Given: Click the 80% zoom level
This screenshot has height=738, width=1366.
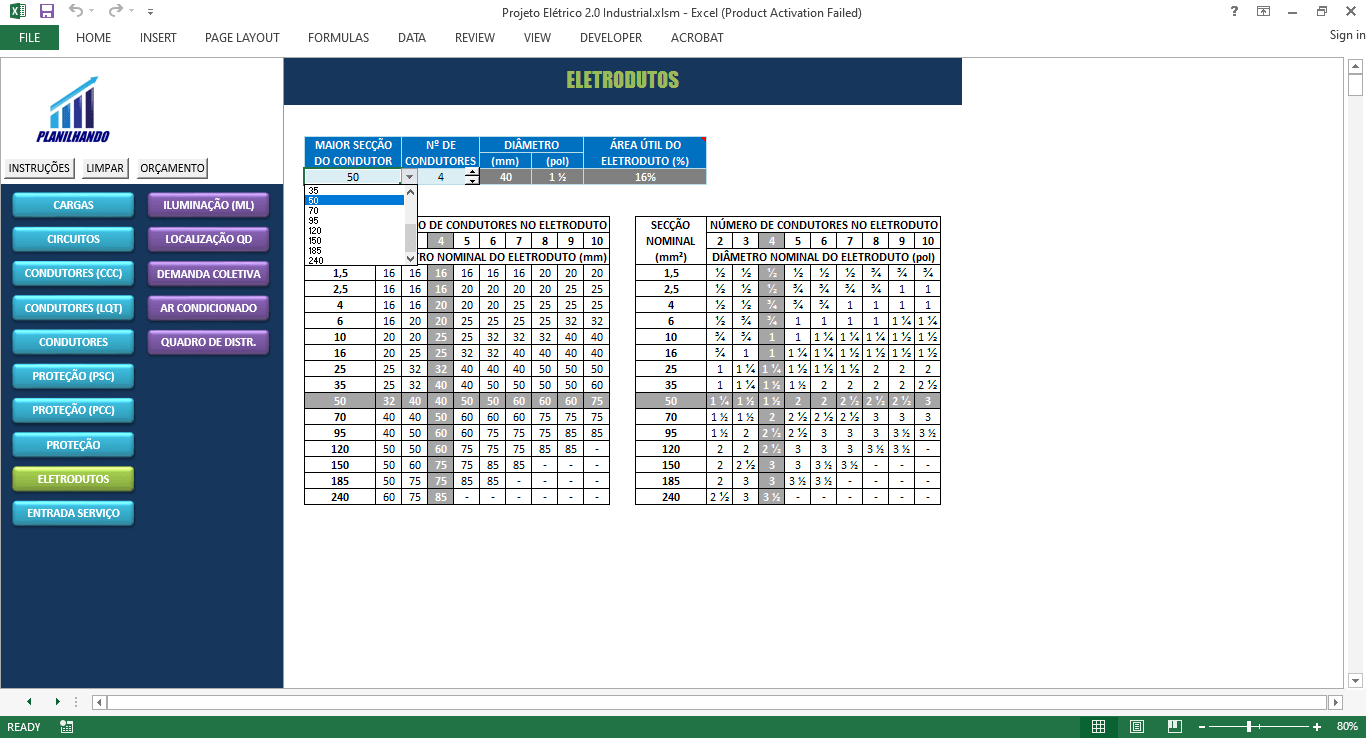Looking at the screenshot, I should (1346, 727).
